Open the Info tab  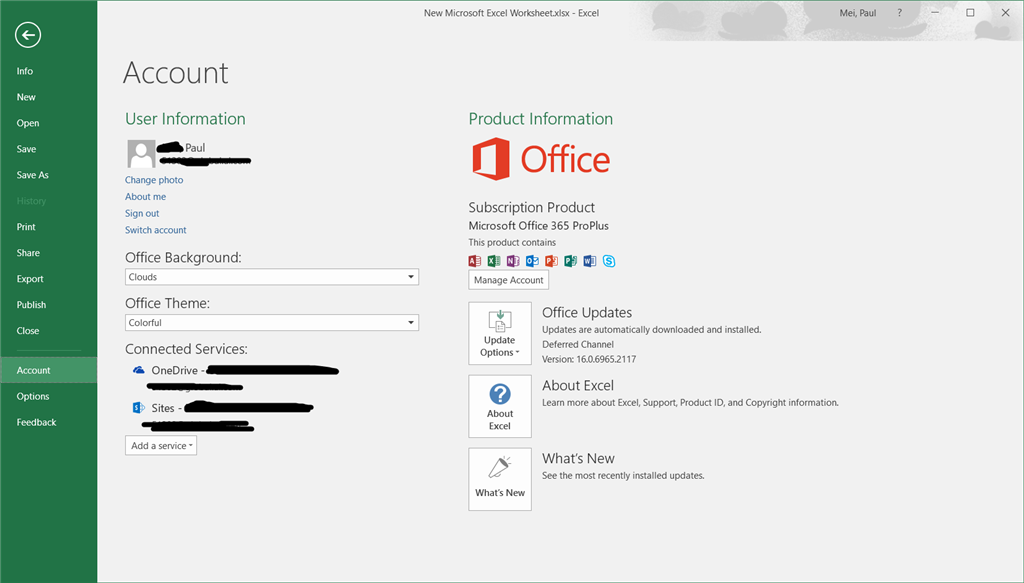click(x=25, y=71)
